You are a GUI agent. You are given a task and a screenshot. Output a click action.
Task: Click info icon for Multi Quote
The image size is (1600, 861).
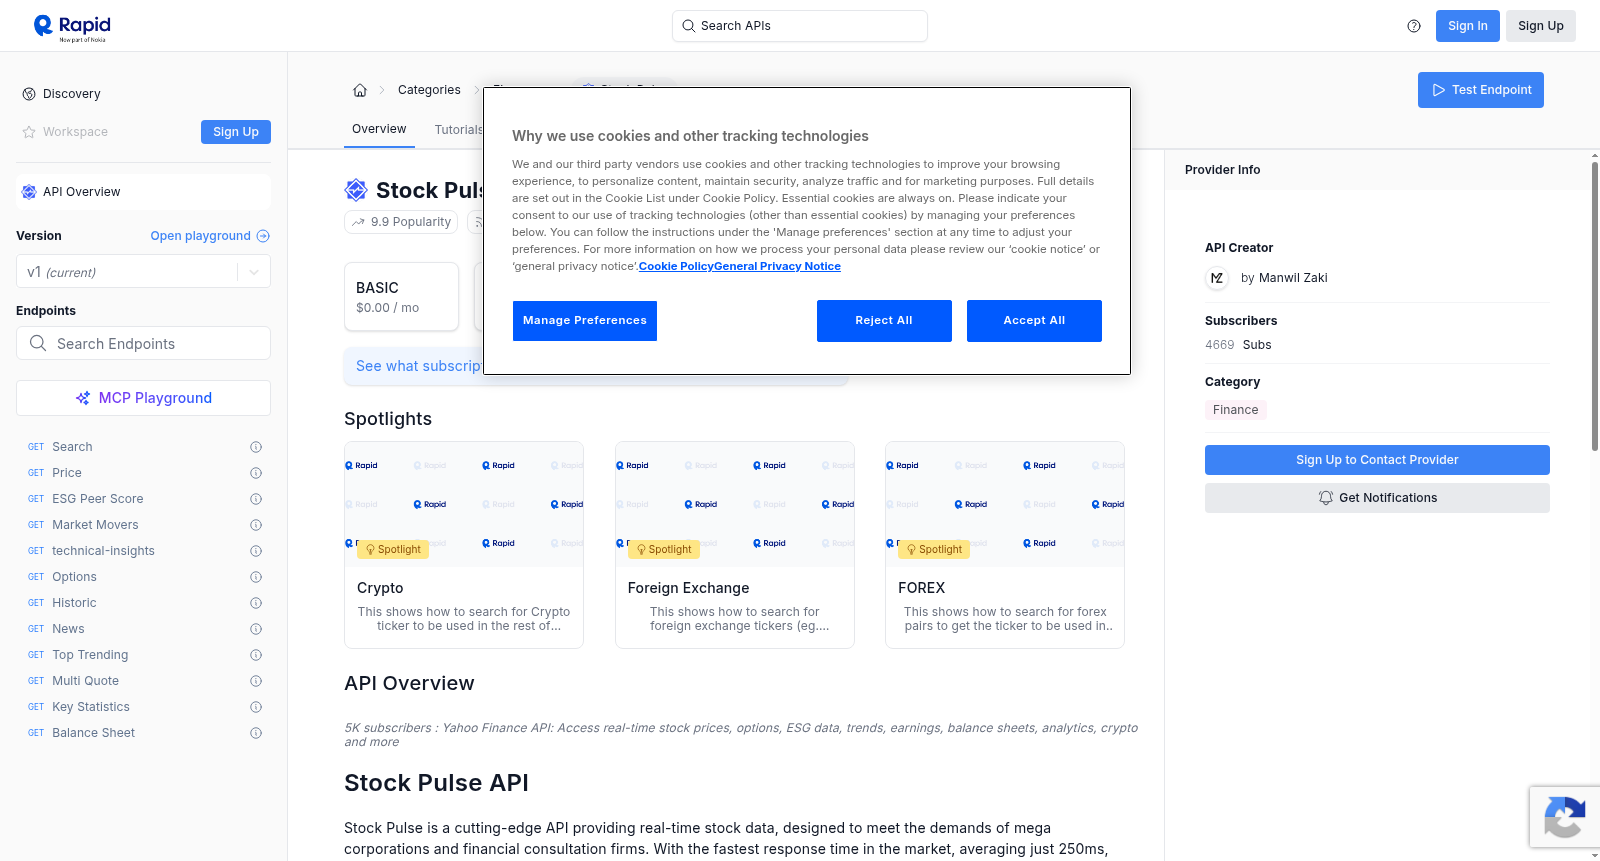click(x=256, y=681)
